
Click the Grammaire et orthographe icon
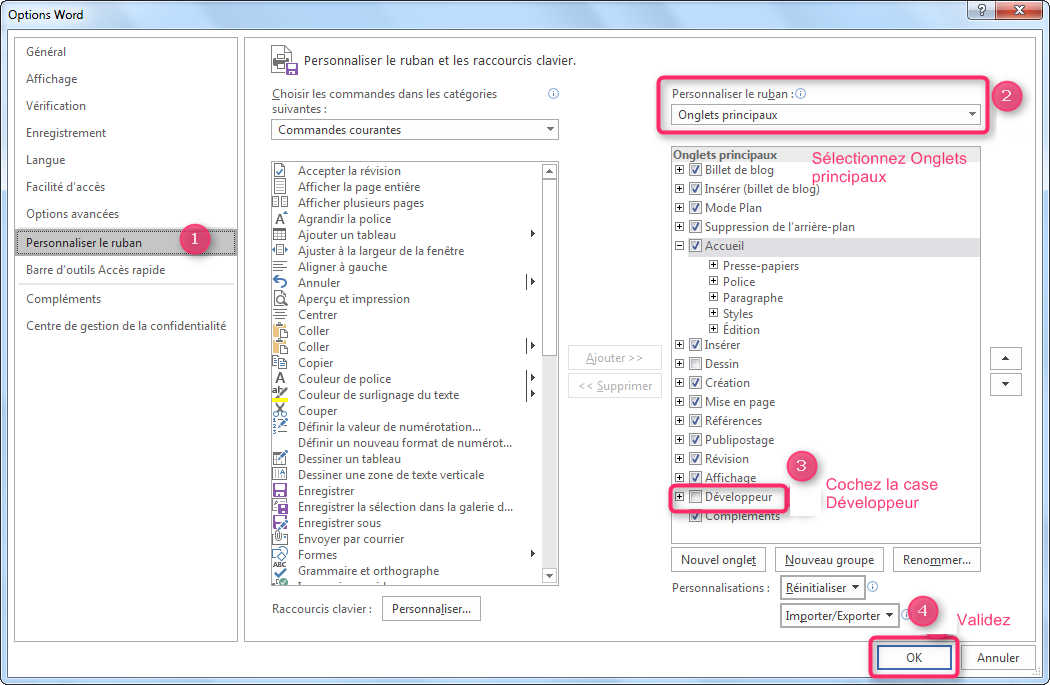click(280, 570)
